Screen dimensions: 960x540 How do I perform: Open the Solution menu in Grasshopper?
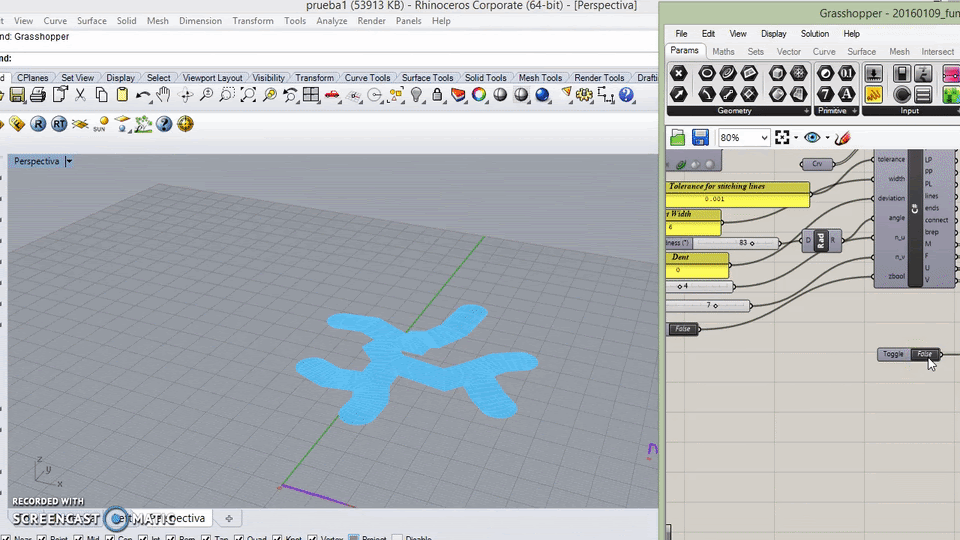tap(815, 34)
